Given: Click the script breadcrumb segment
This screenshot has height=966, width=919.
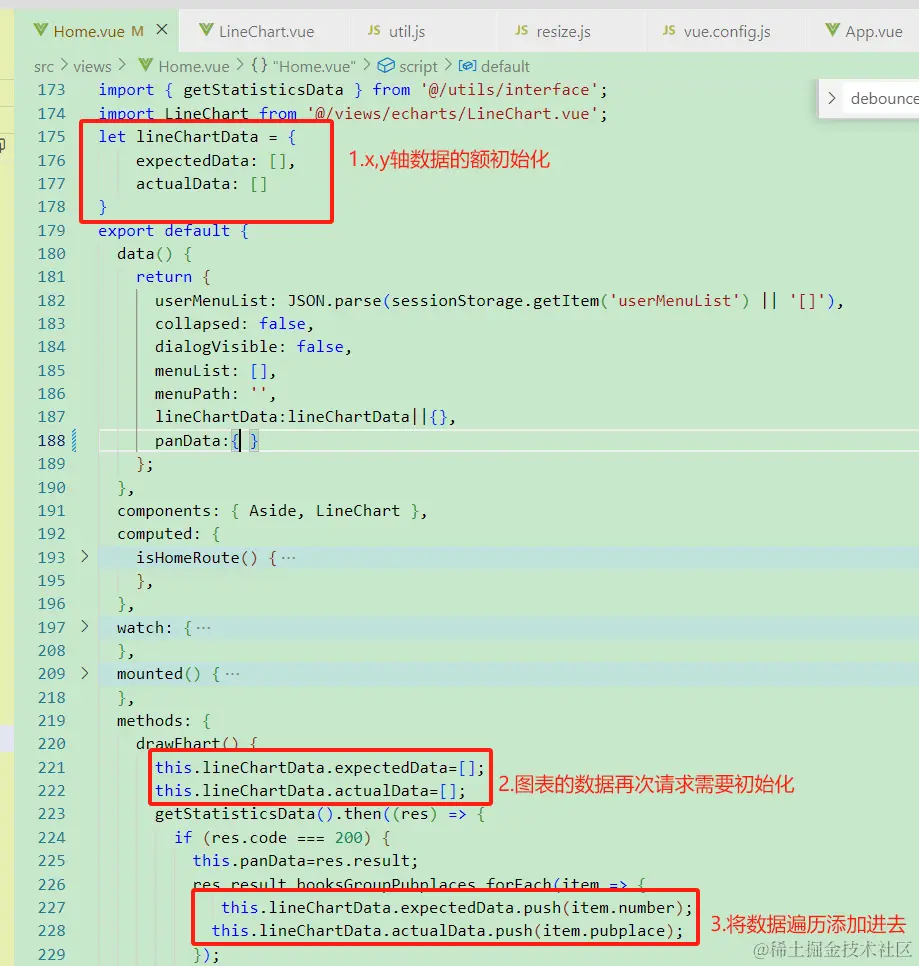Looking at the screenshot, I should [418, 67].
